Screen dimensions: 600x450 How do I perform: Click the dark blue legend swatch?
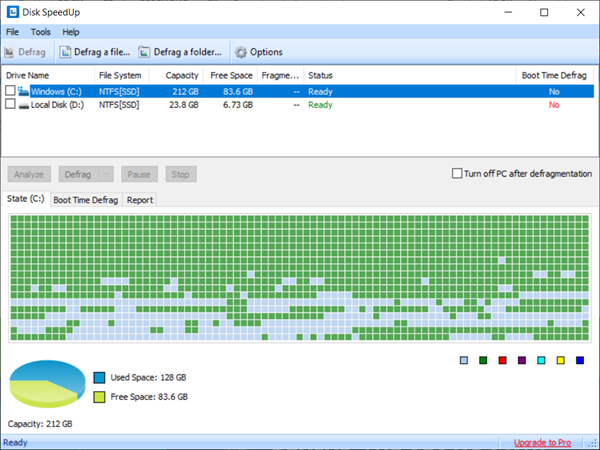tap(580, 360)
